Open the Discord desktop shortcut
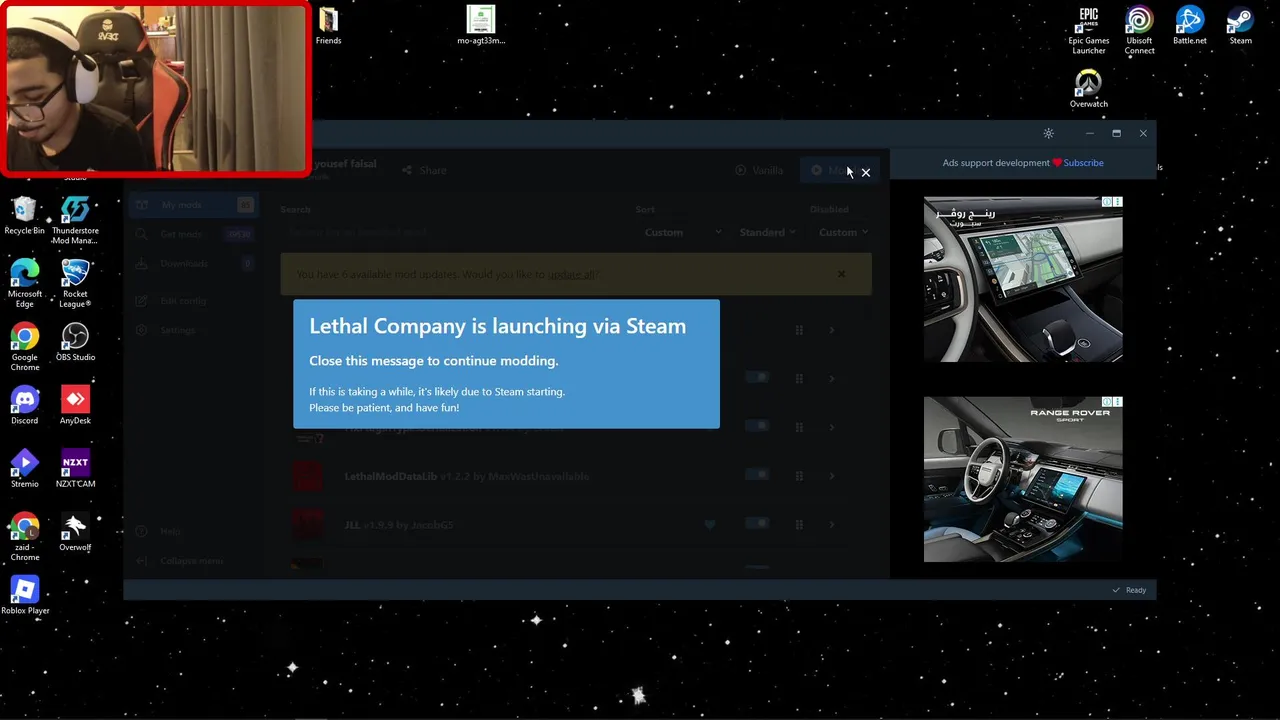Viewport: 1280px width, 720px height. [x=25, y=405]
